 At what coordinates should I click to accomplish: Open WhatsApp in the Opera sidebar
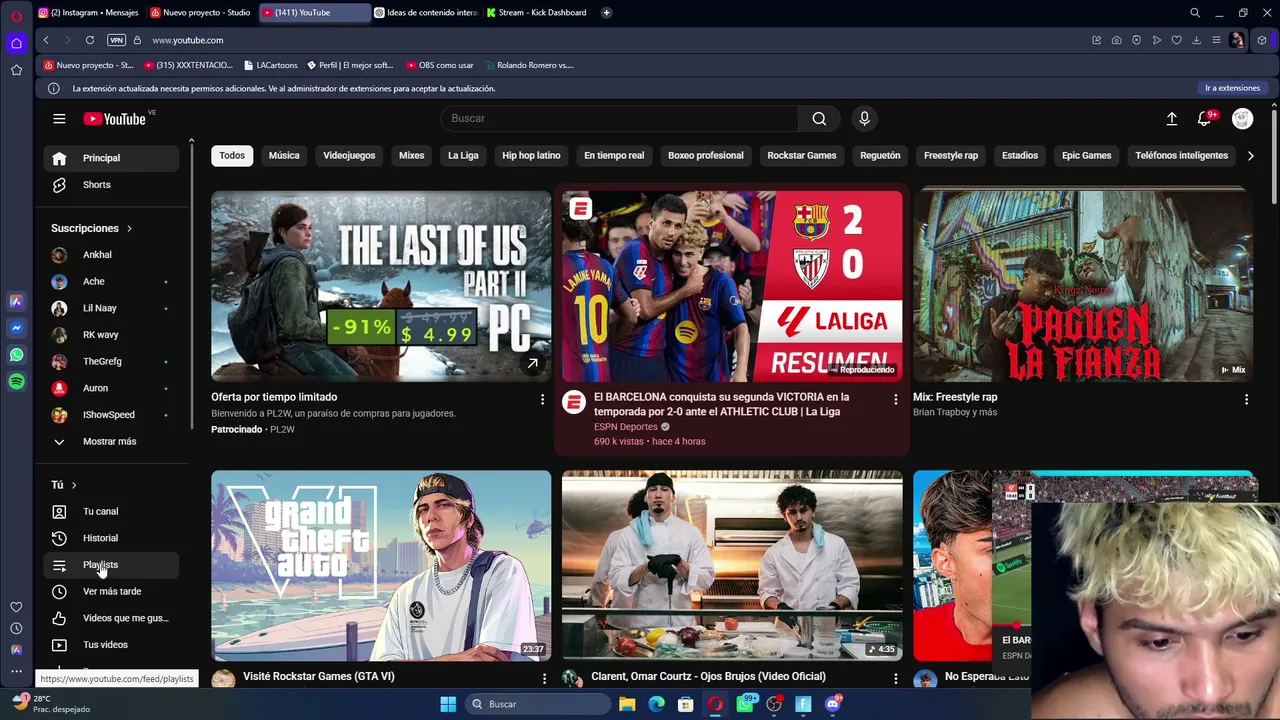tap(16, 355)
